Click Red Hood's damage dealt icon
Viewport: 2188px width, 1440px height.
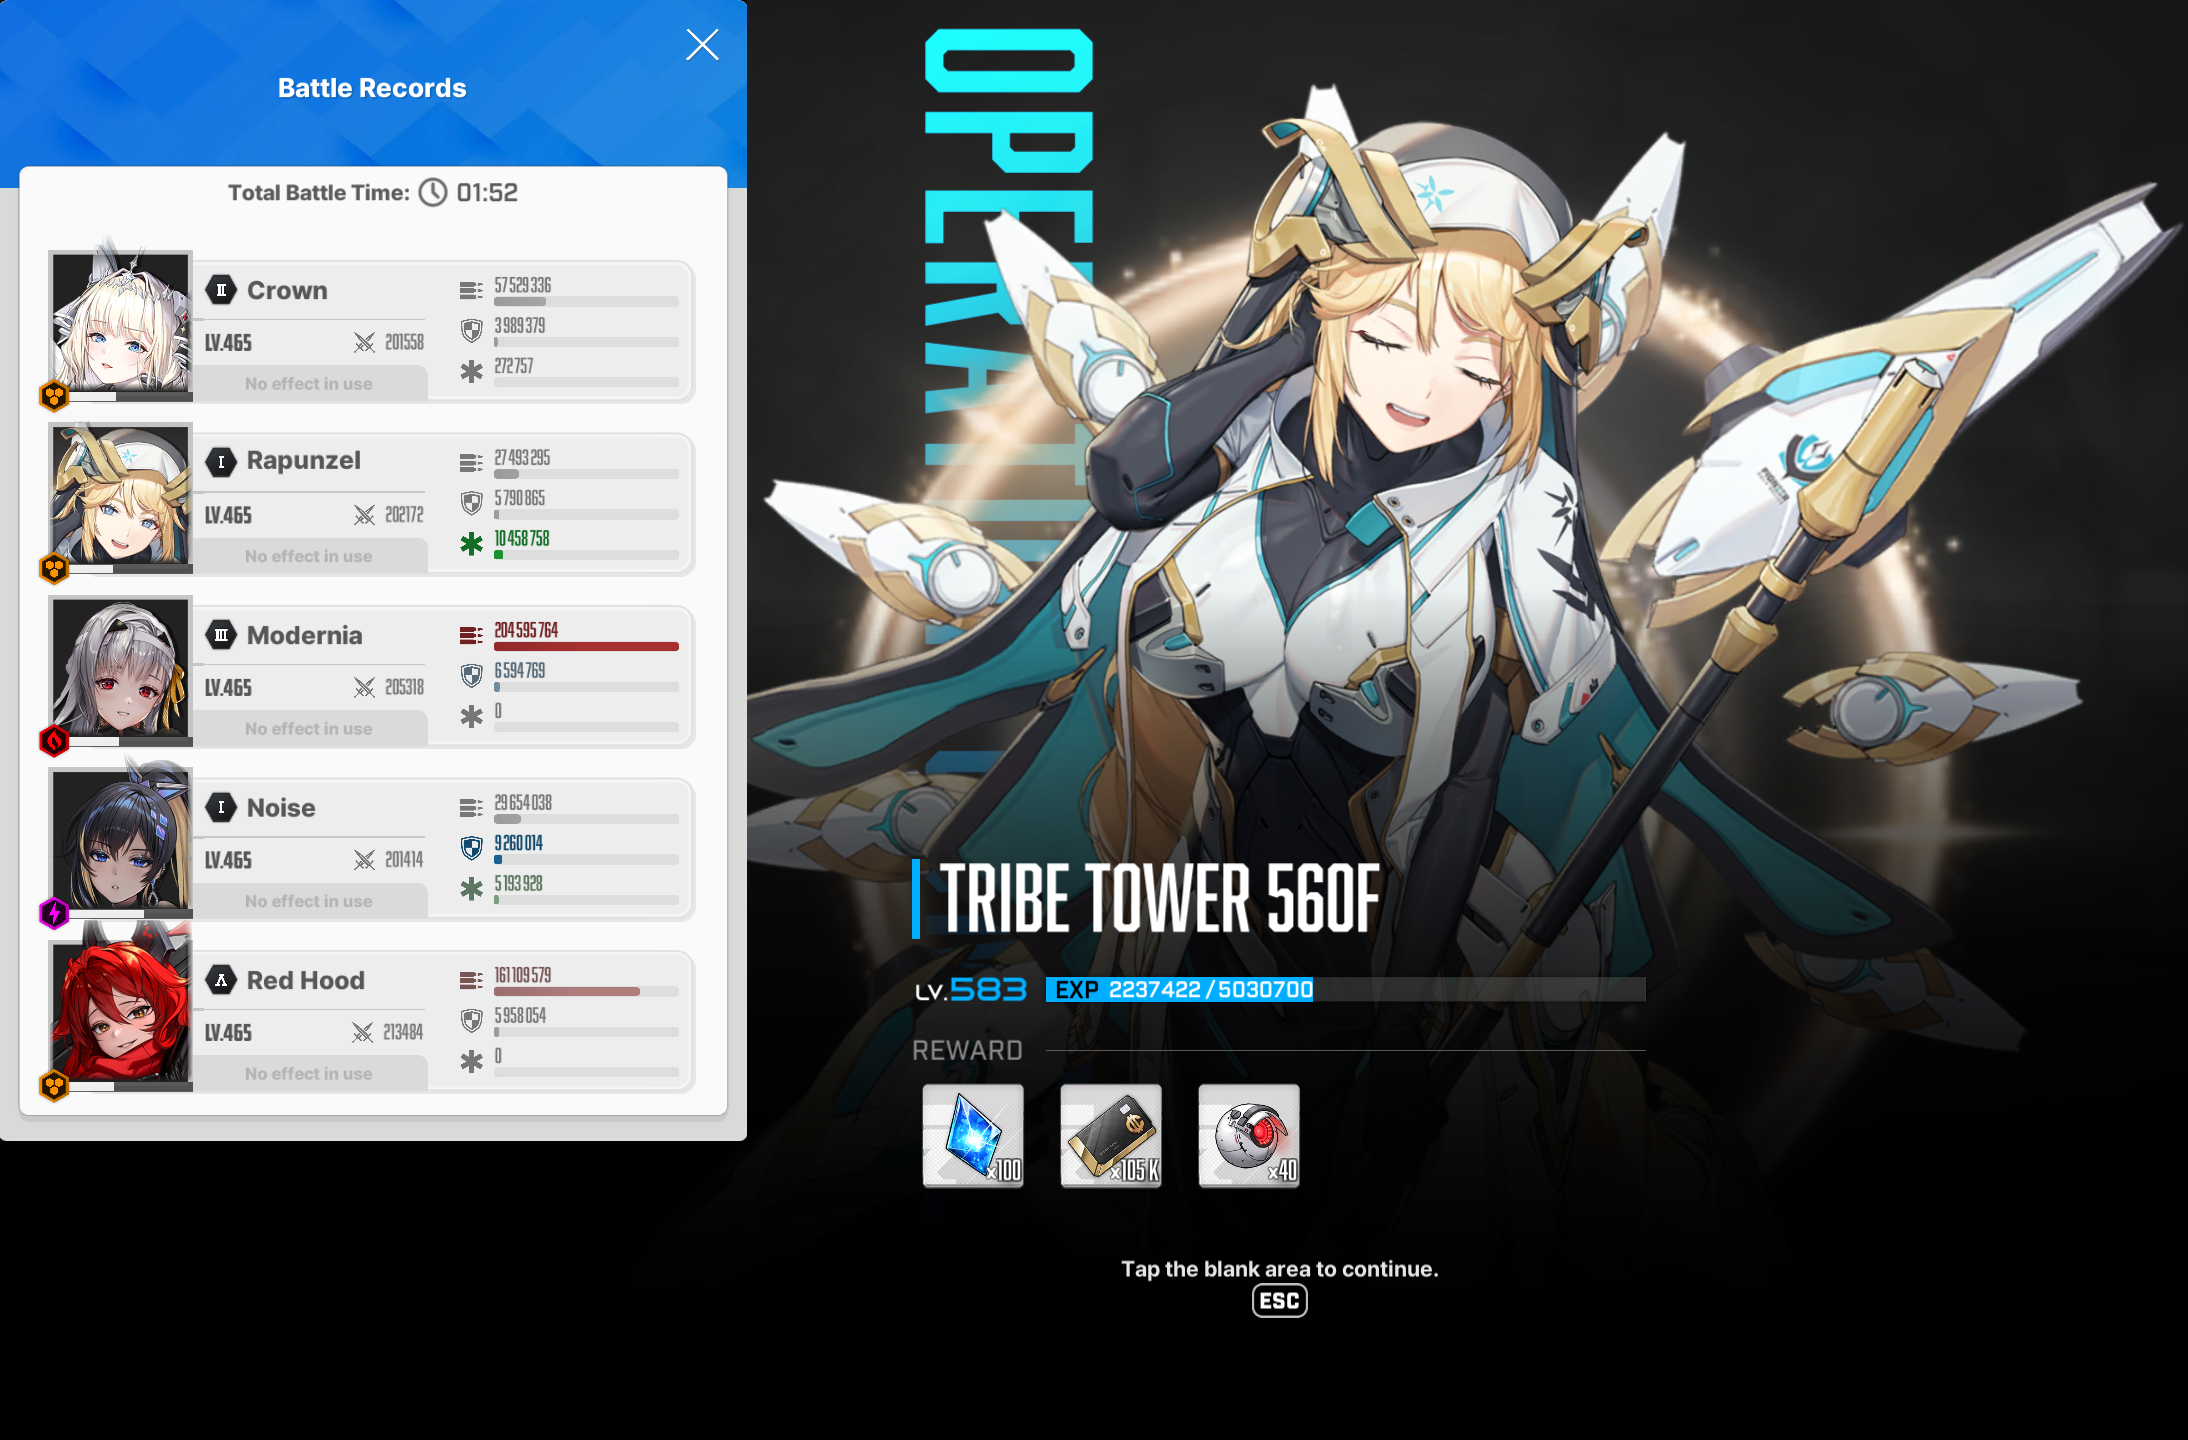471,980
